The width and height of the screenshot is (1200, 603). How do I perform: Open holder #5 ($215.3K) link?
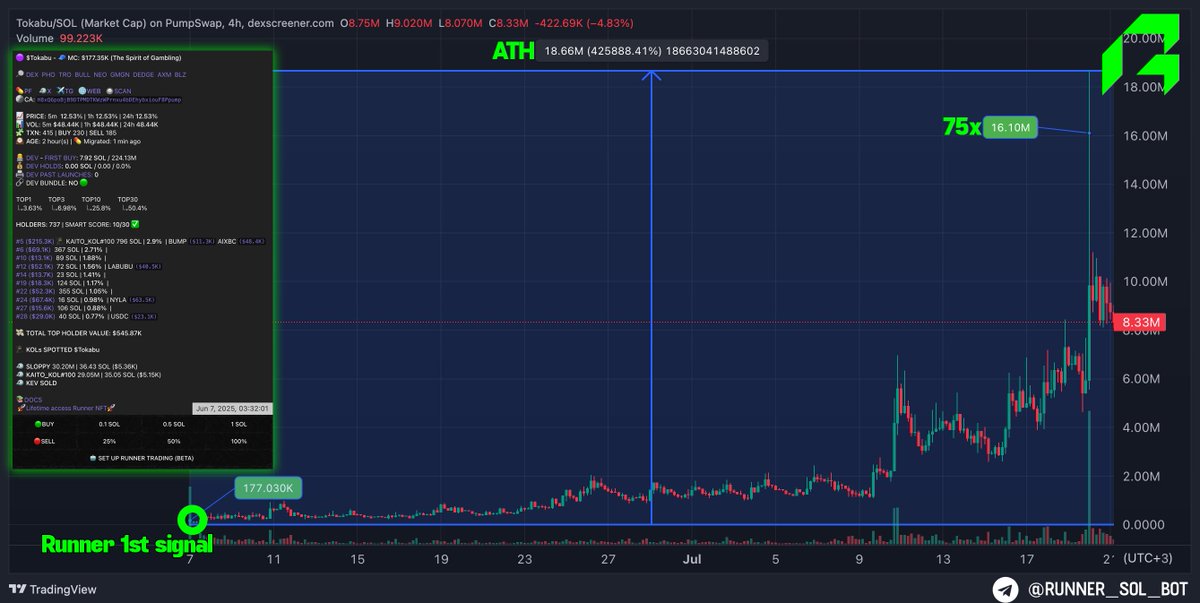pos(35,241)
